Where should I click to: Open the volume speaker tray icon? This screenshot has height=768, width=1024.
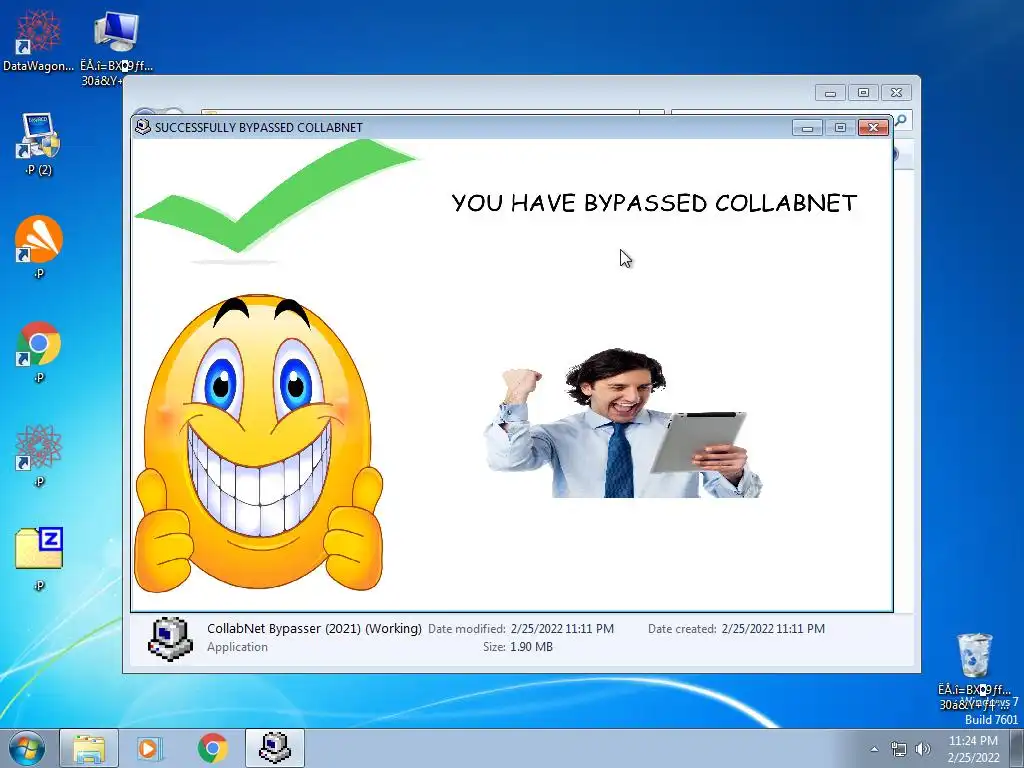[x=923, y=749]
